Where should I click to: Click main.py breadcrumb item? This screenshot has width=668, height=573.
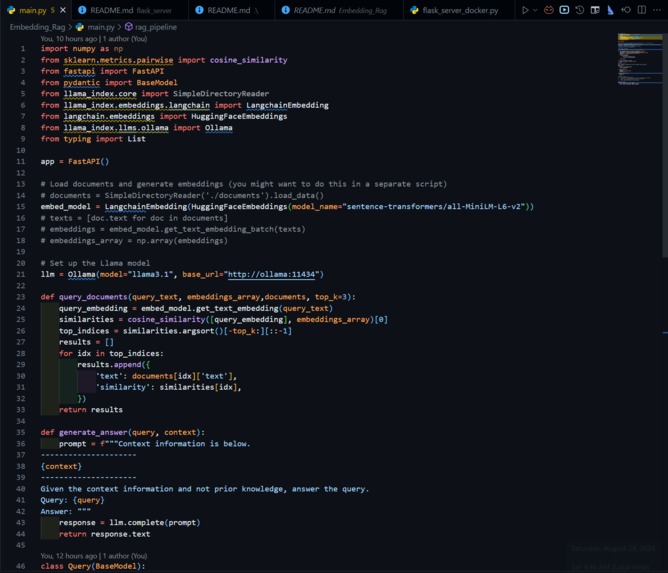pyautogui.click(x=96, y=27)
